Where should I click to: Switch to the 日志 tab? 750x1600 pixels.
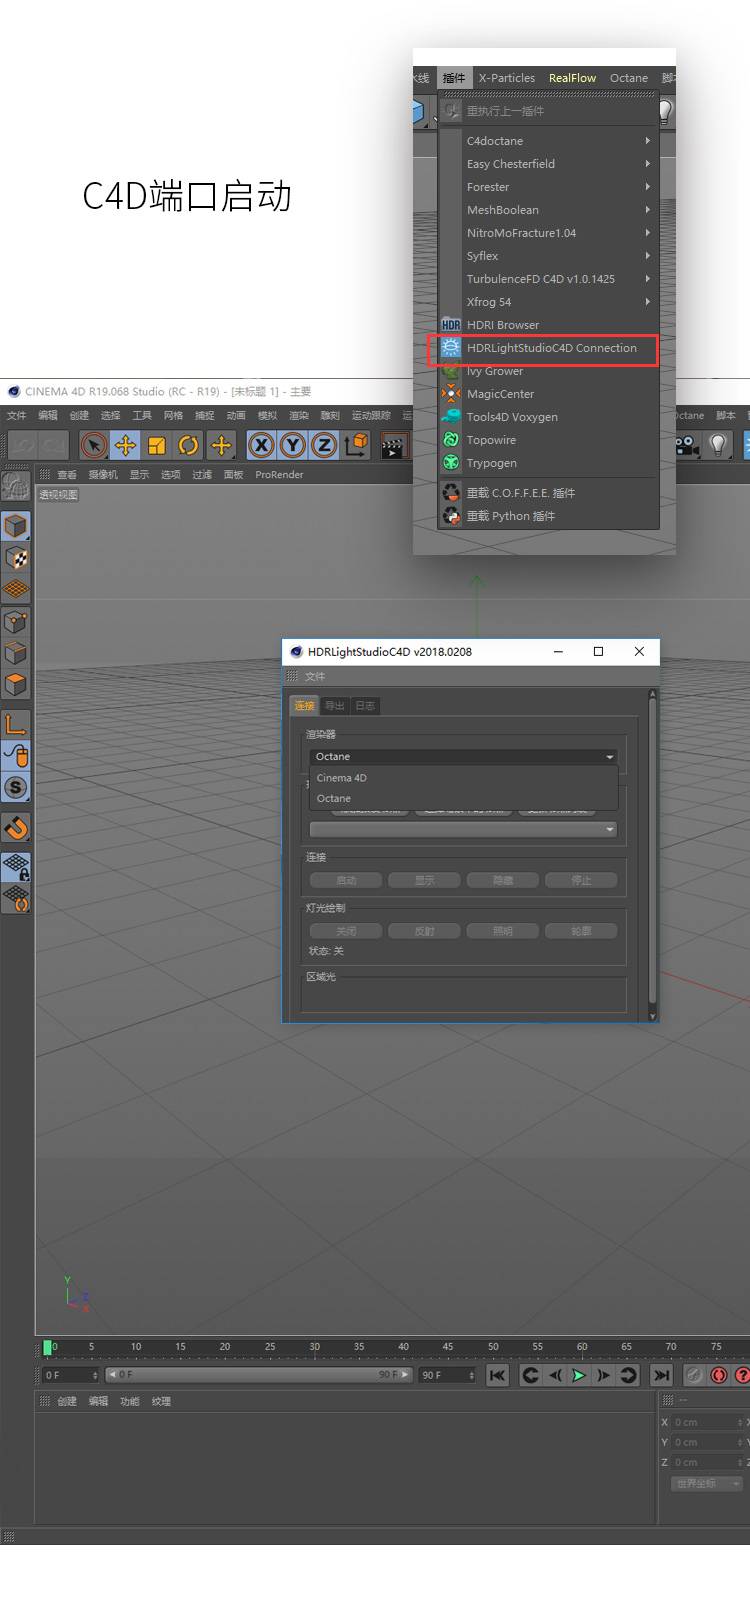coord(365,706)
